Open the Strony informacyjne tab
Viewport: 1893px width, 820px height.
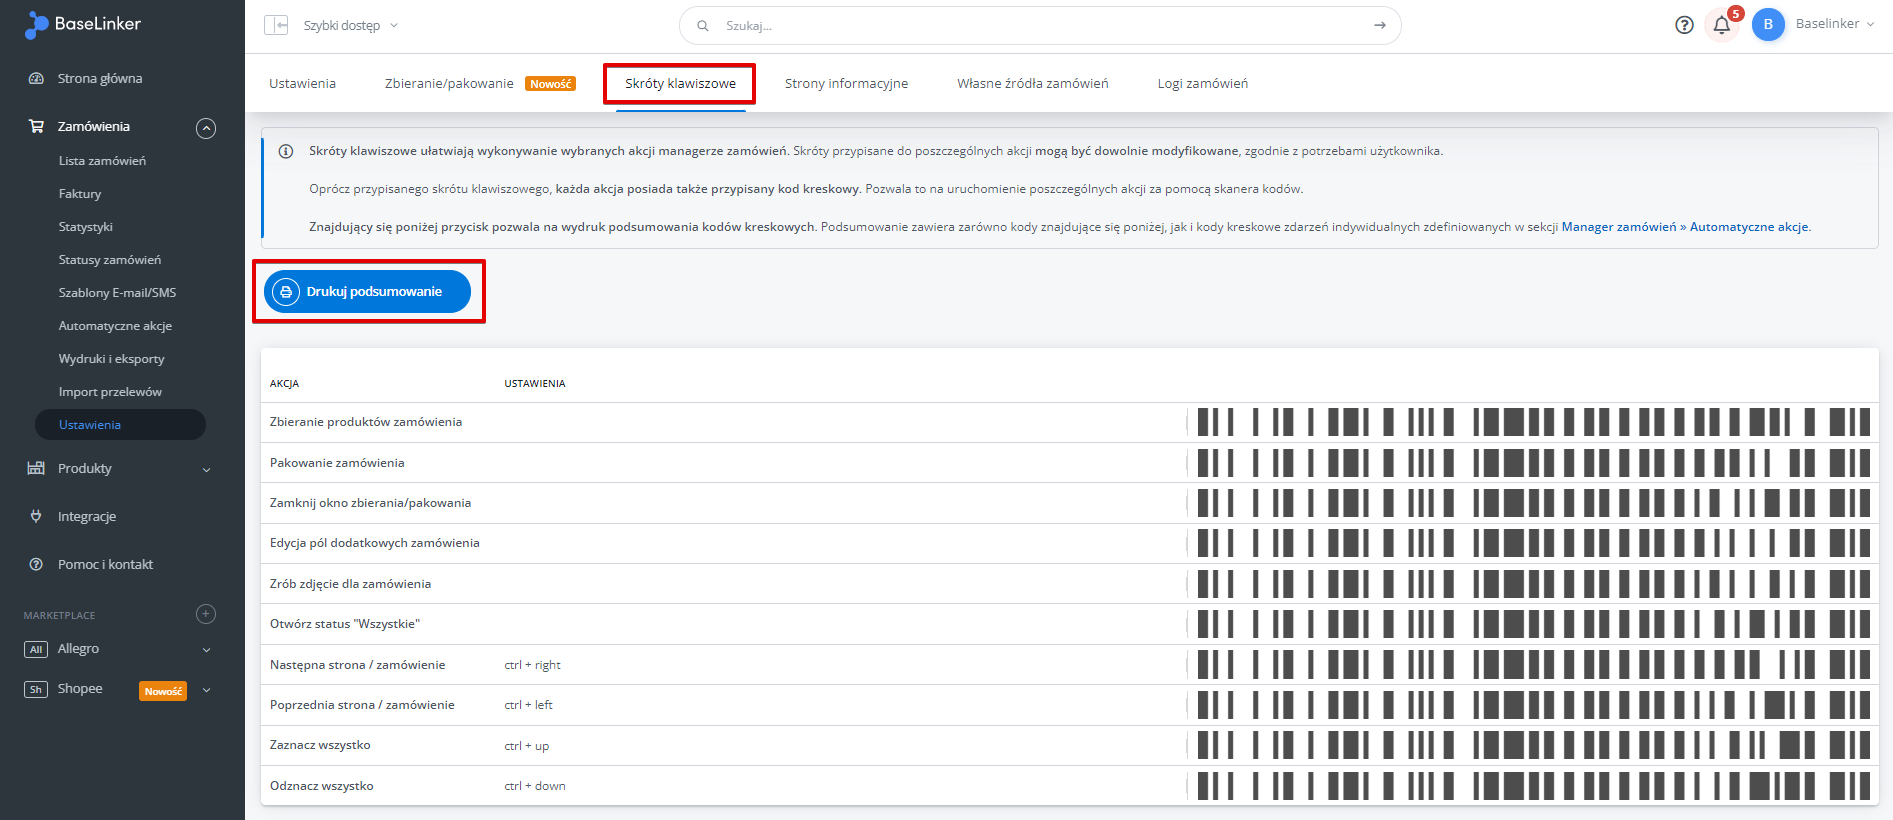tap(846, 83)
